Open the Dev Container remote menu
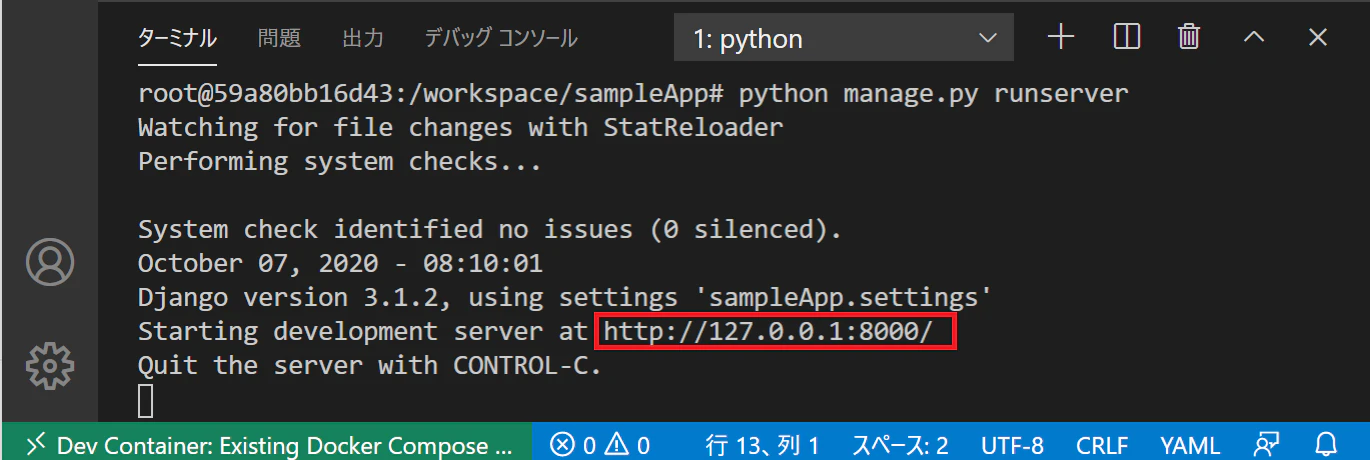 click(267, 444)
